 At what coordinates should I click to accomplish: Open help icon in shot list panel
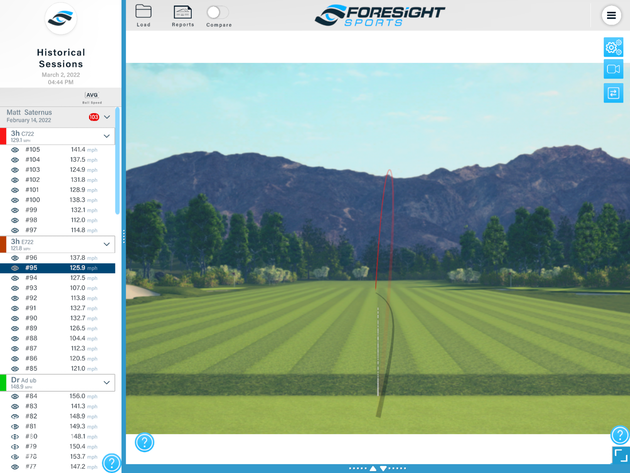click(111, 463)
